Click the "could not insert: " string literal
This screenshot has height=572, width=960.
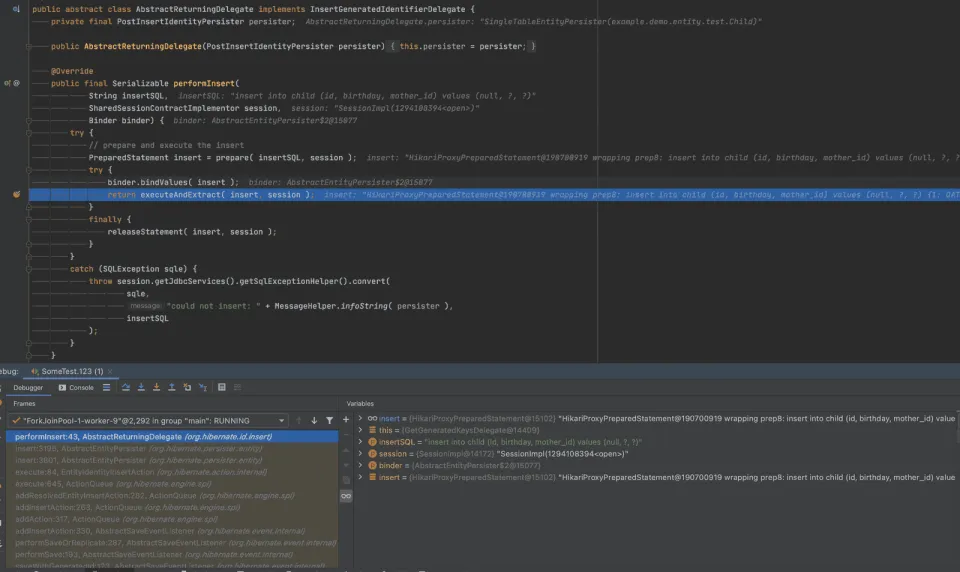tap(213, 306)
